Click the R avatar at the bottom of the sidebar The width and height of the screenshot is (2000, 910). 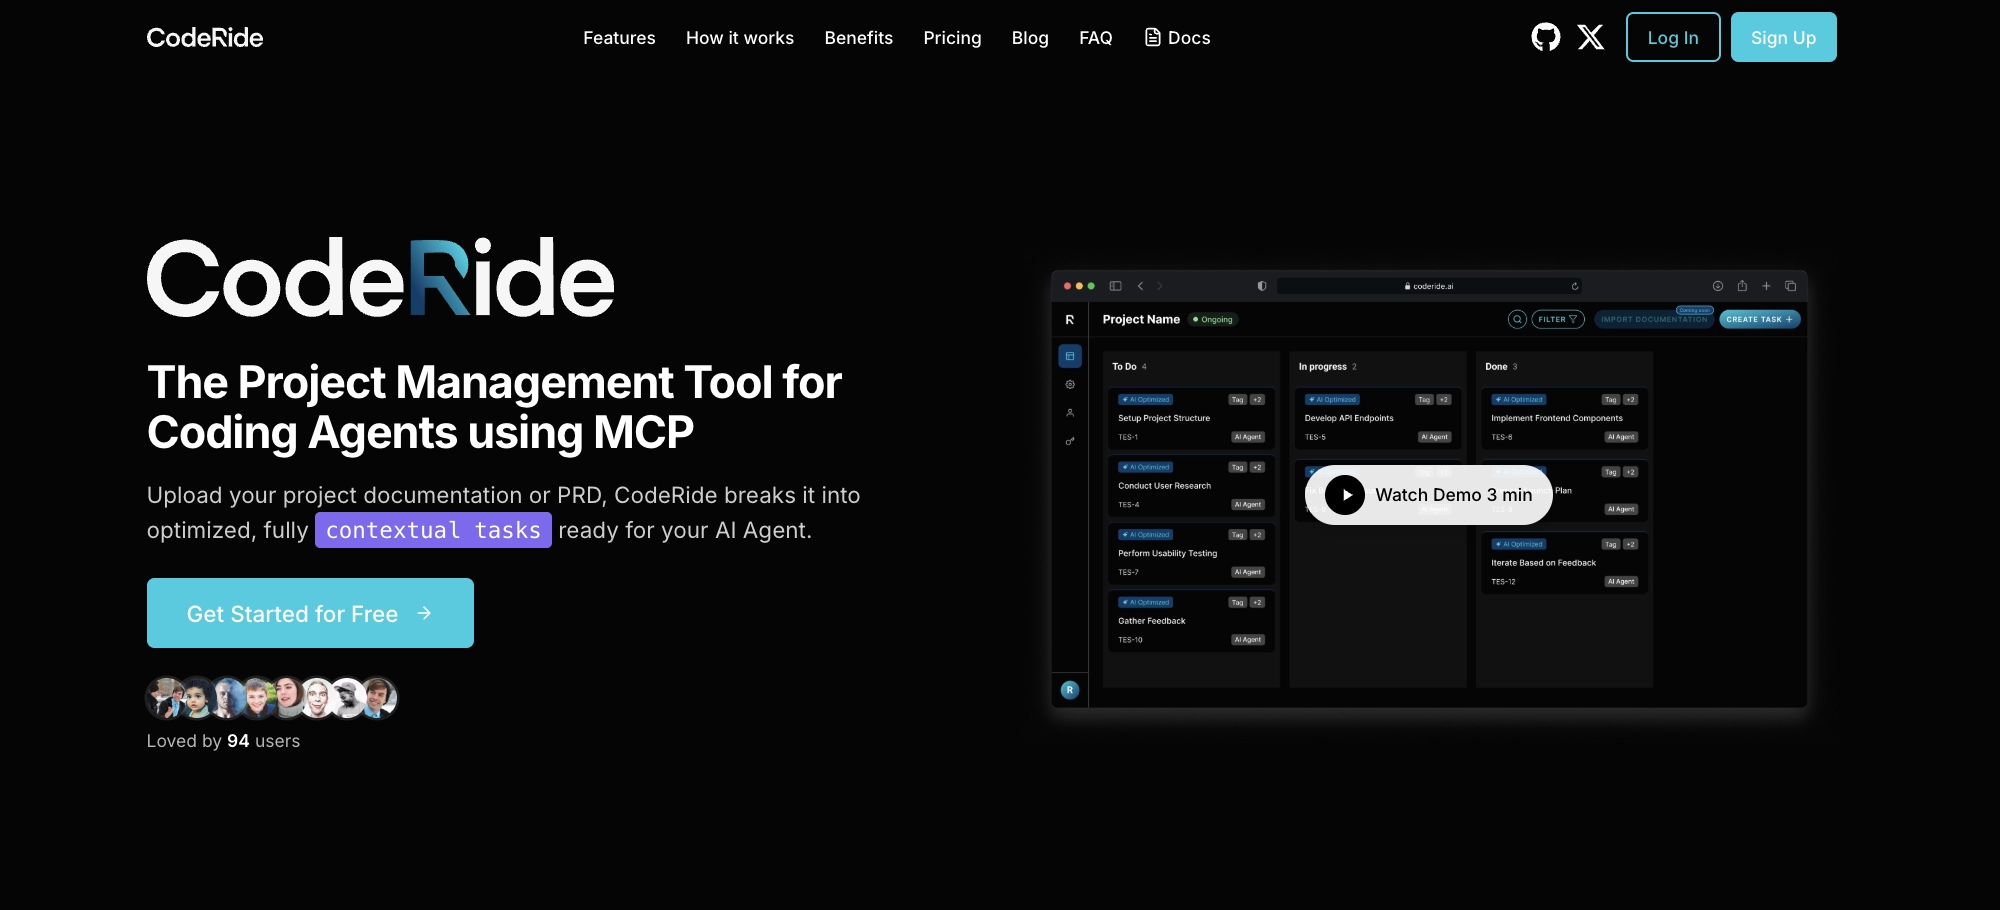pos(1070,690)
